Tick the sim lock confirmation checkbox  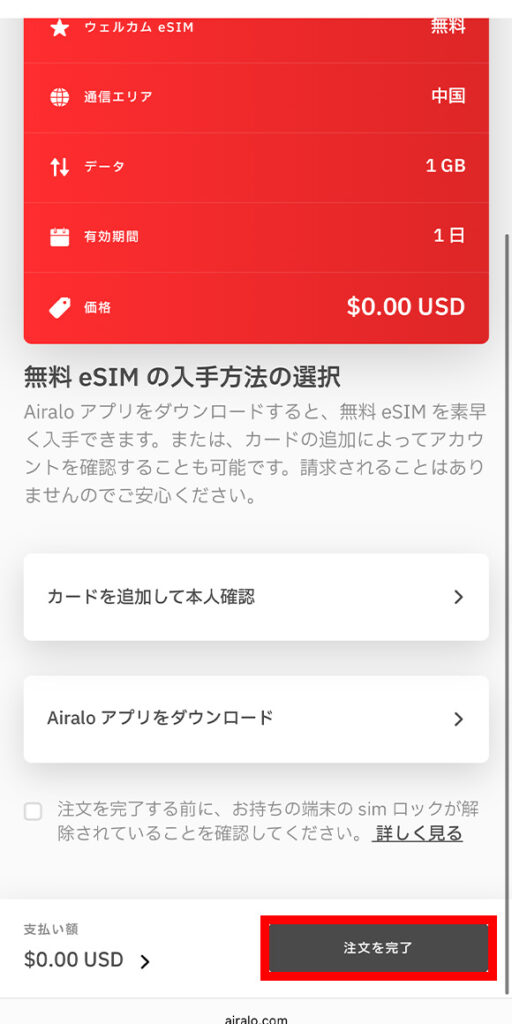33,812
